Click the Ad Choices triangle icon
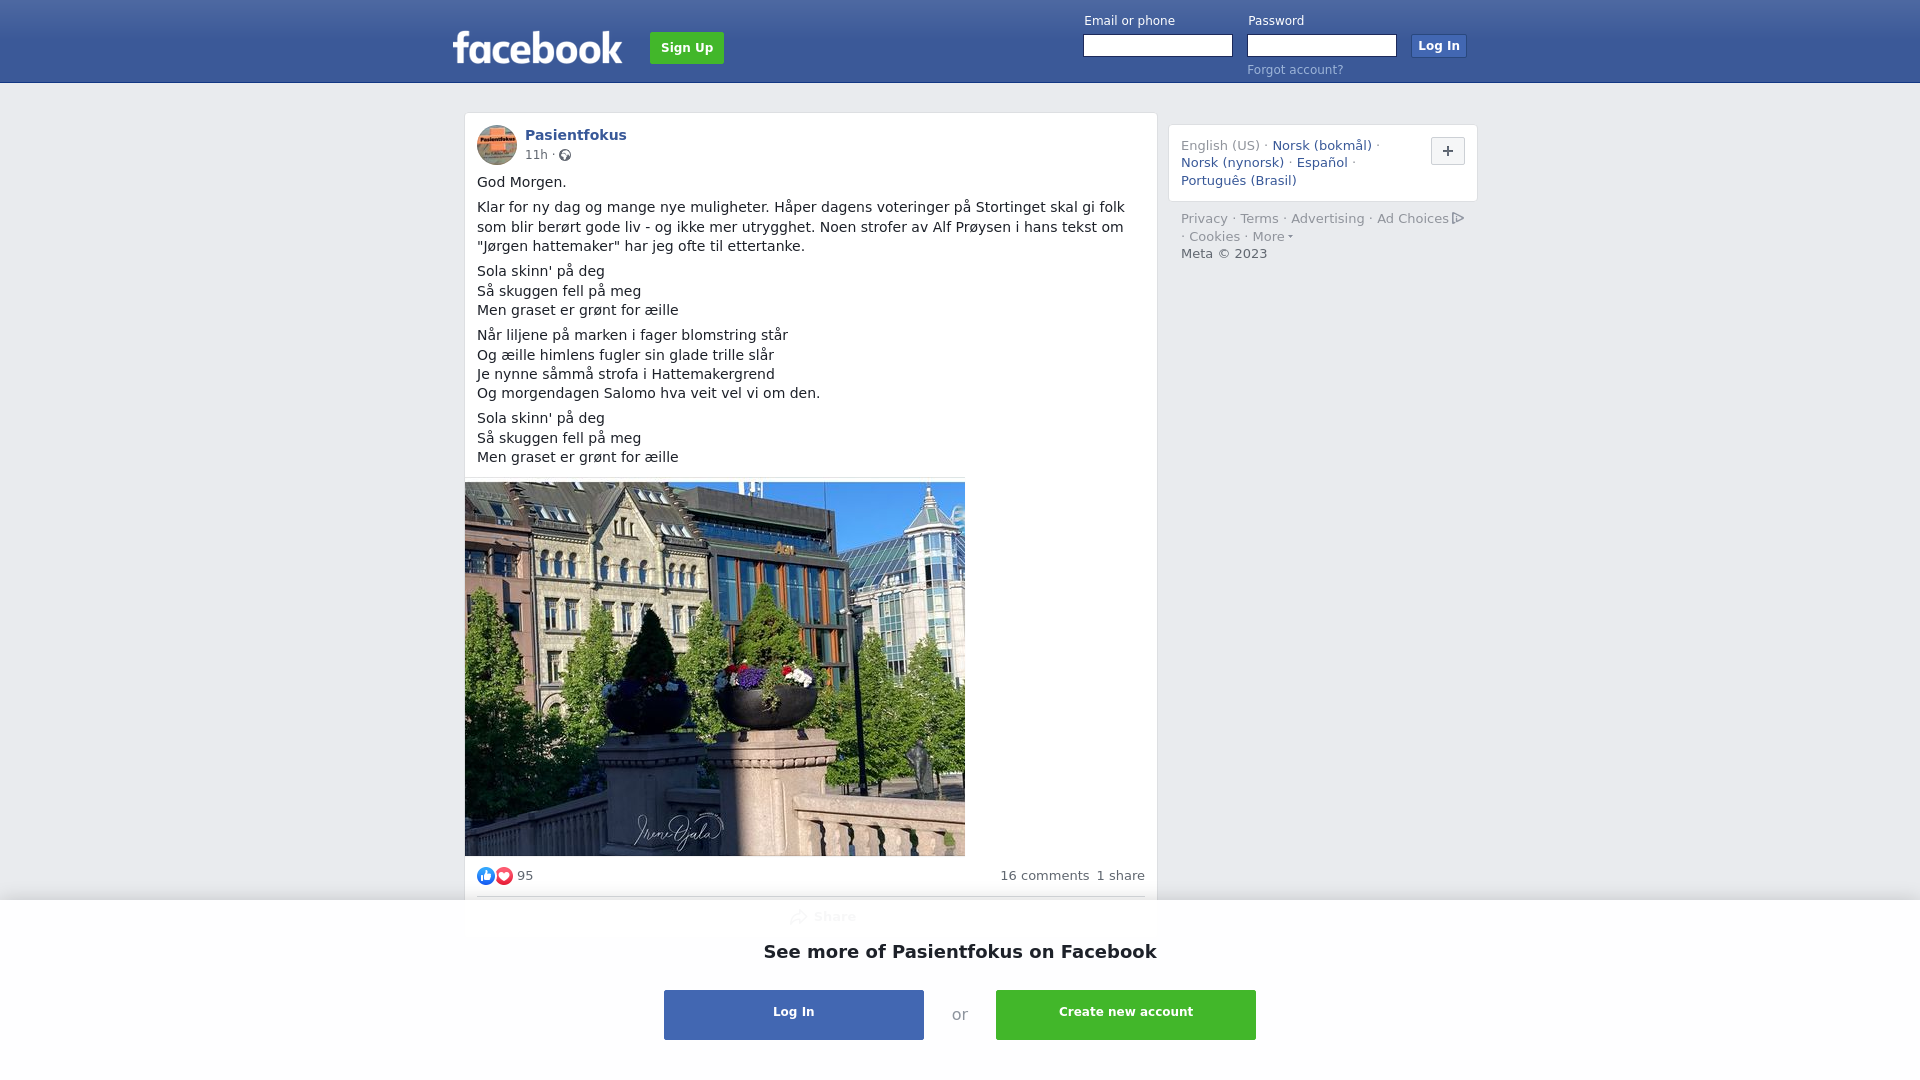 pyautogui.click(x=1458, y=218)
